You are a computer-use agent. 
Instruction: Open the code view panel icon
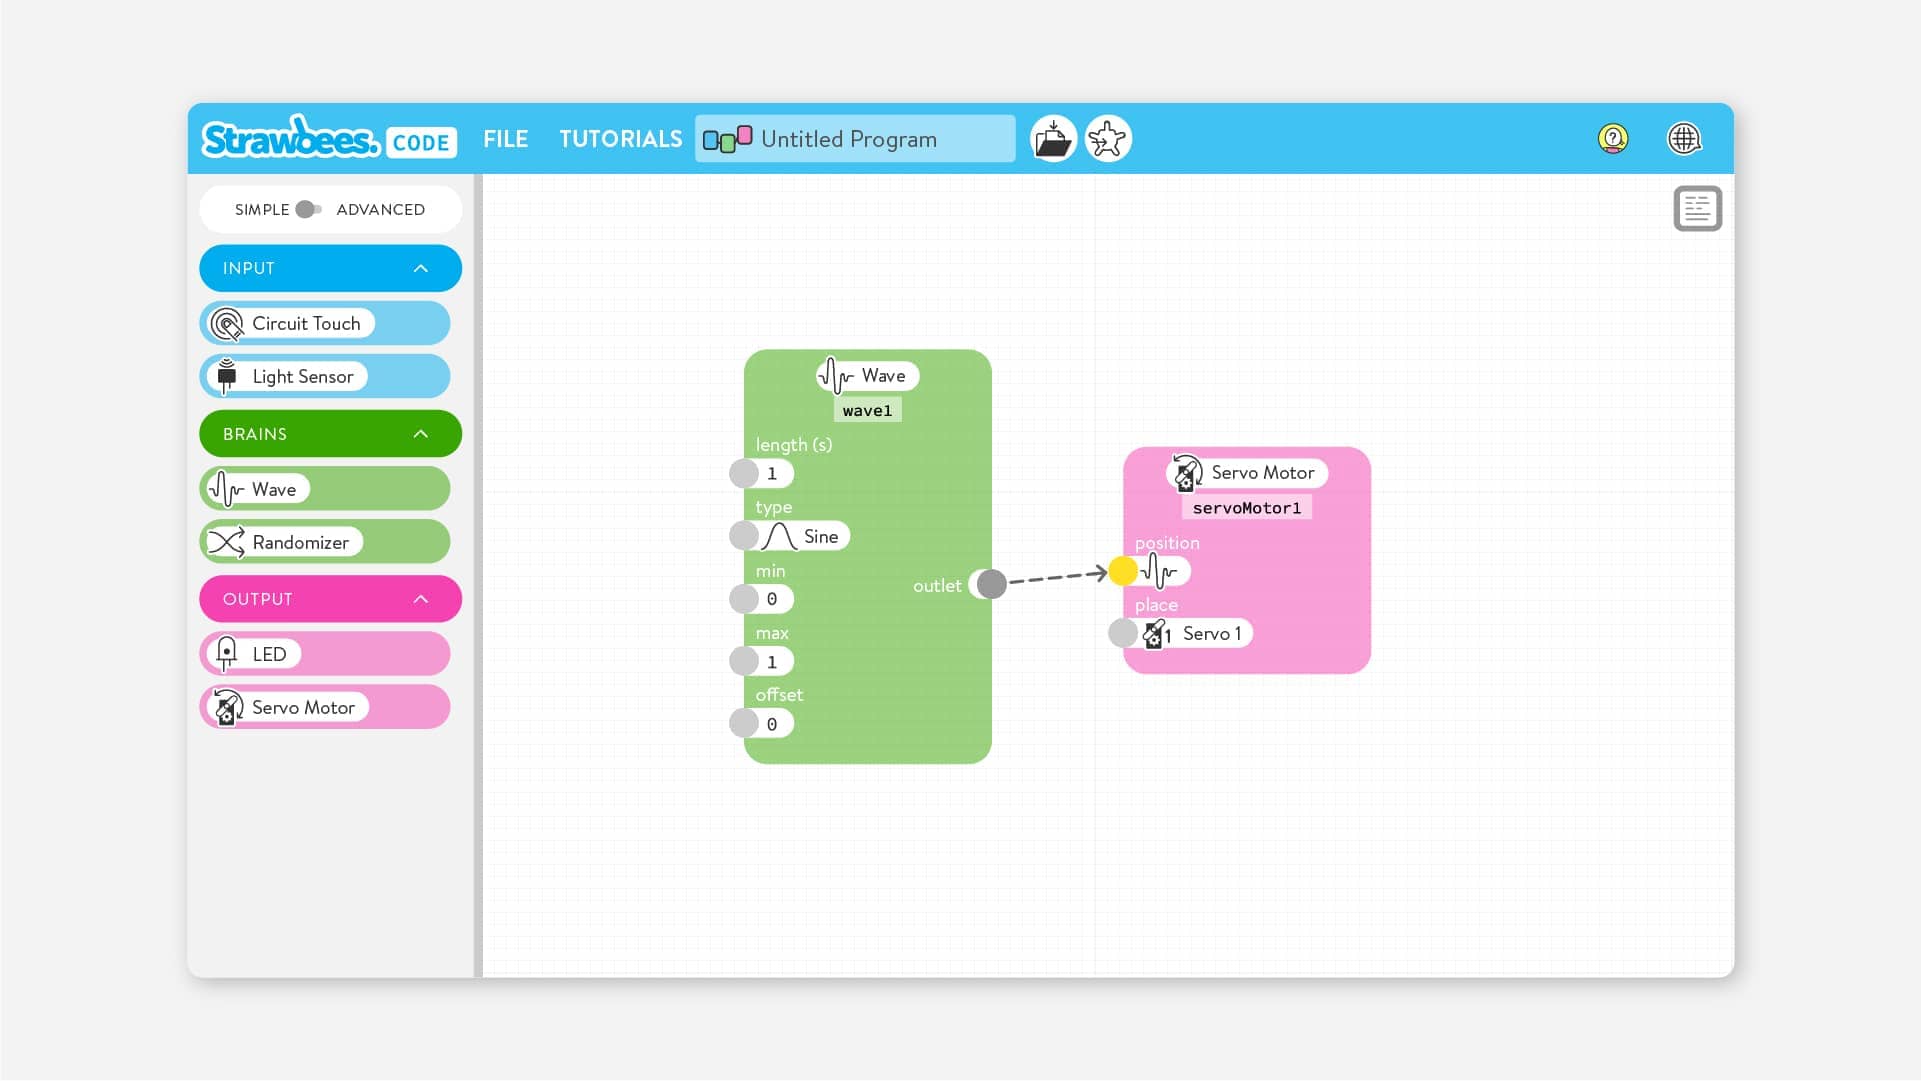pos(1697,209)
